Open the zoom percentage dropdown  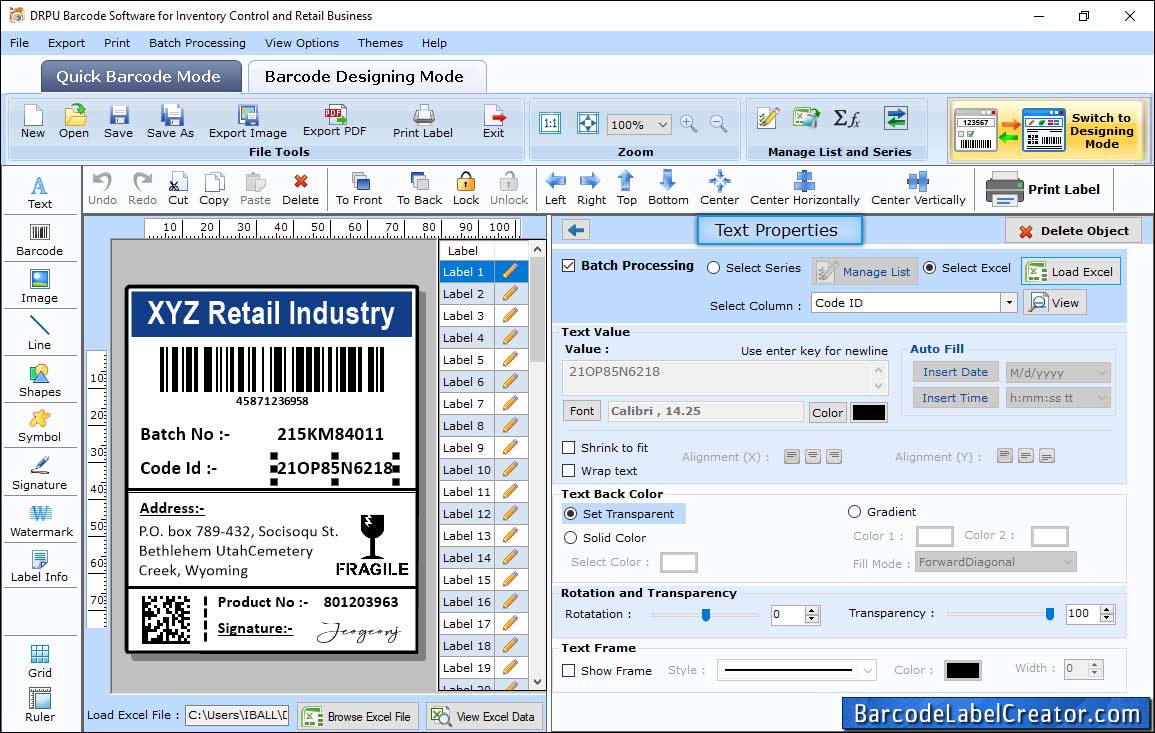pos(662,124)
